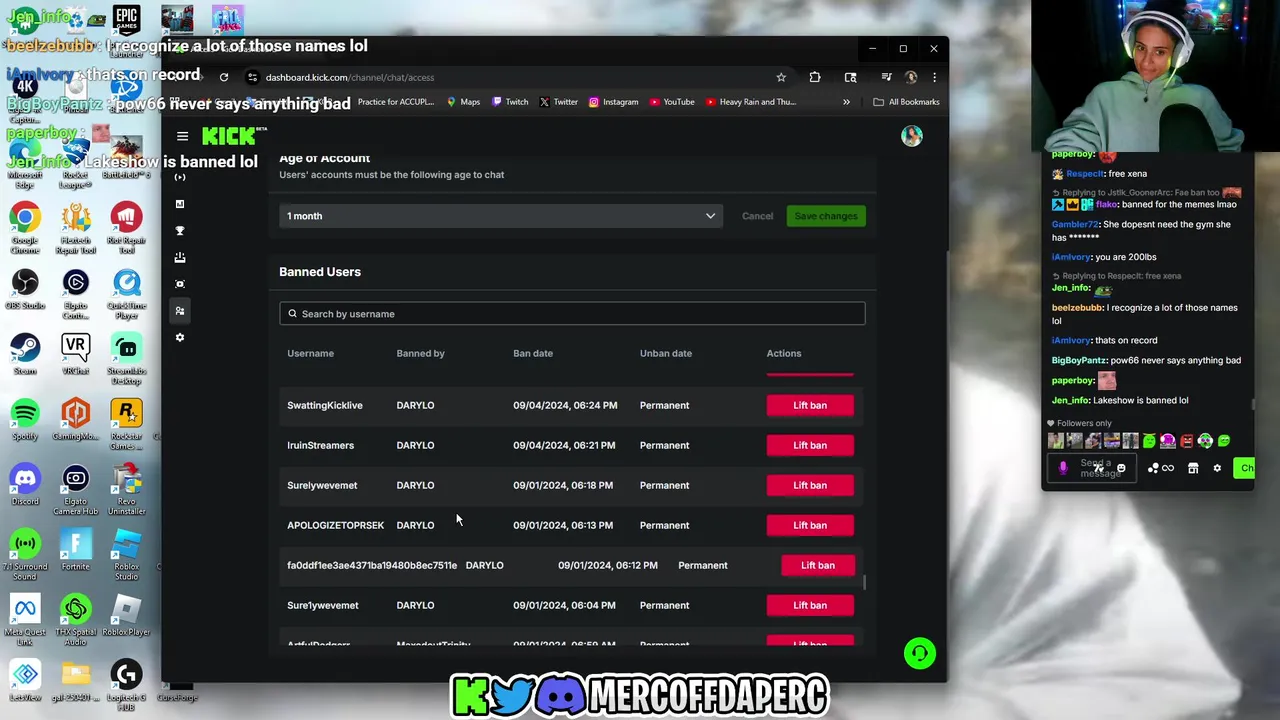The width and height of the screenshot is (1280, 720).
Task: Select the '09/04/2024, 06:24 PM' ban date cell
Action: click(565, 405)
